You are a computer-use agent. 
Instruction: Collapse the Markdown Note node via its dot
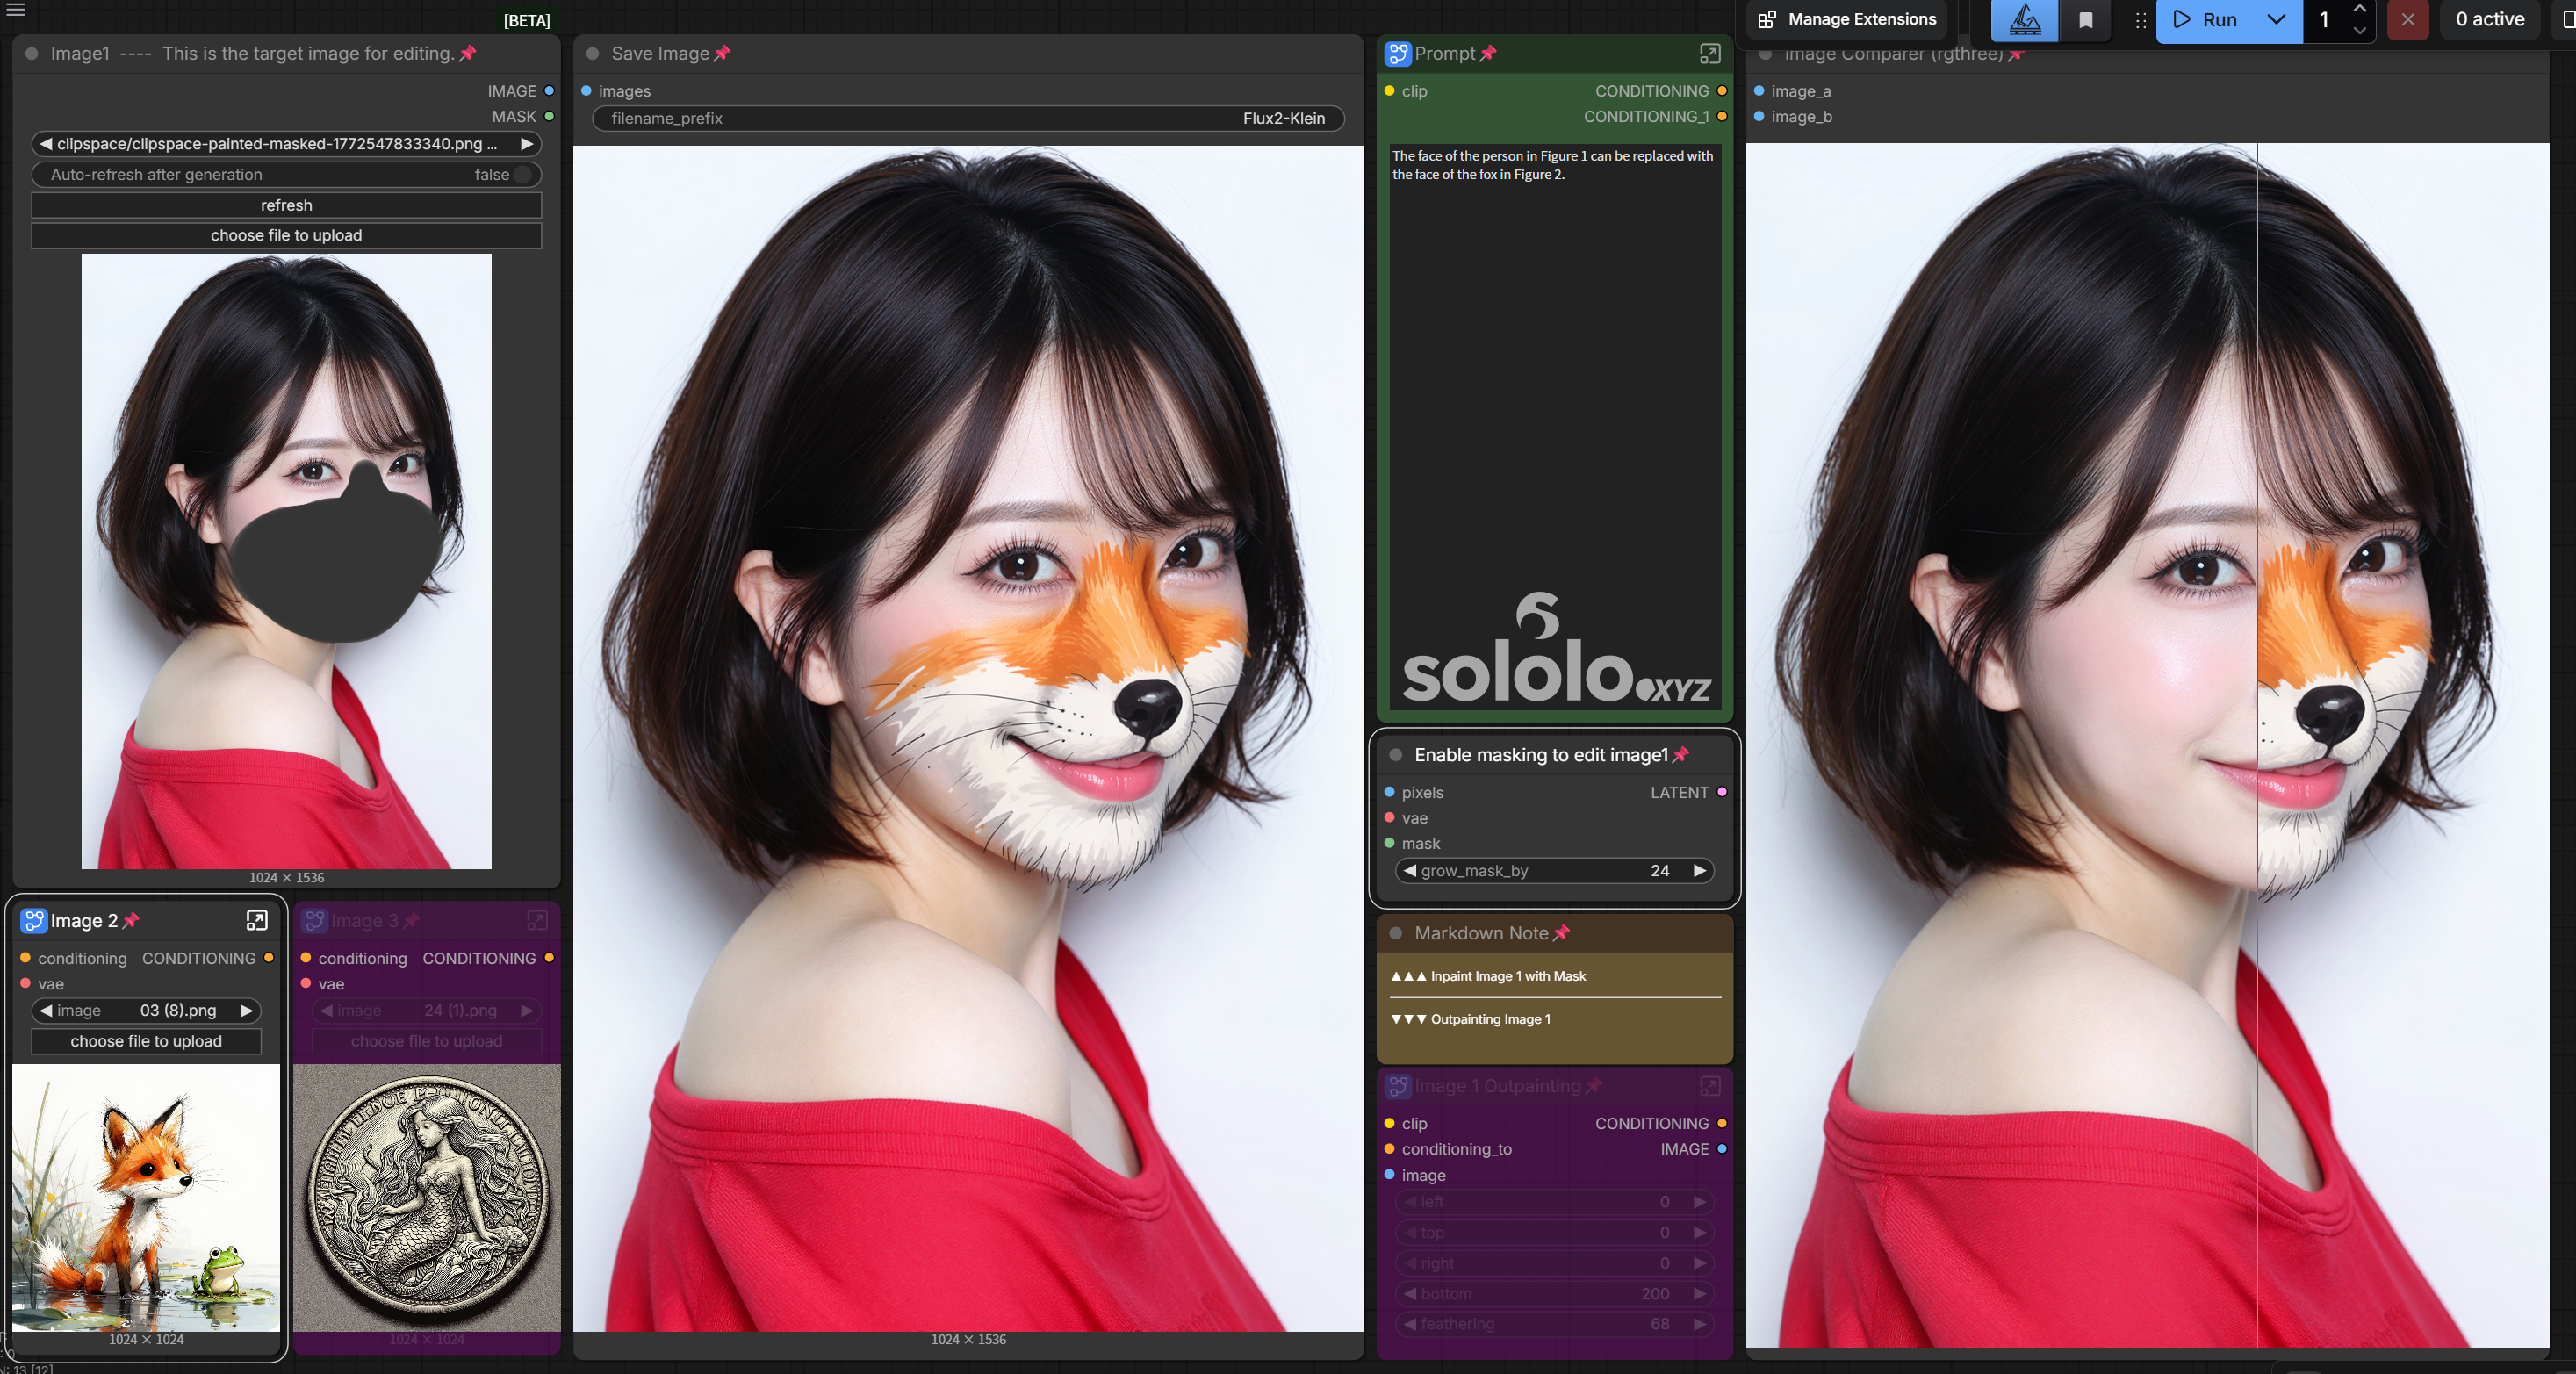point(1396,933)
